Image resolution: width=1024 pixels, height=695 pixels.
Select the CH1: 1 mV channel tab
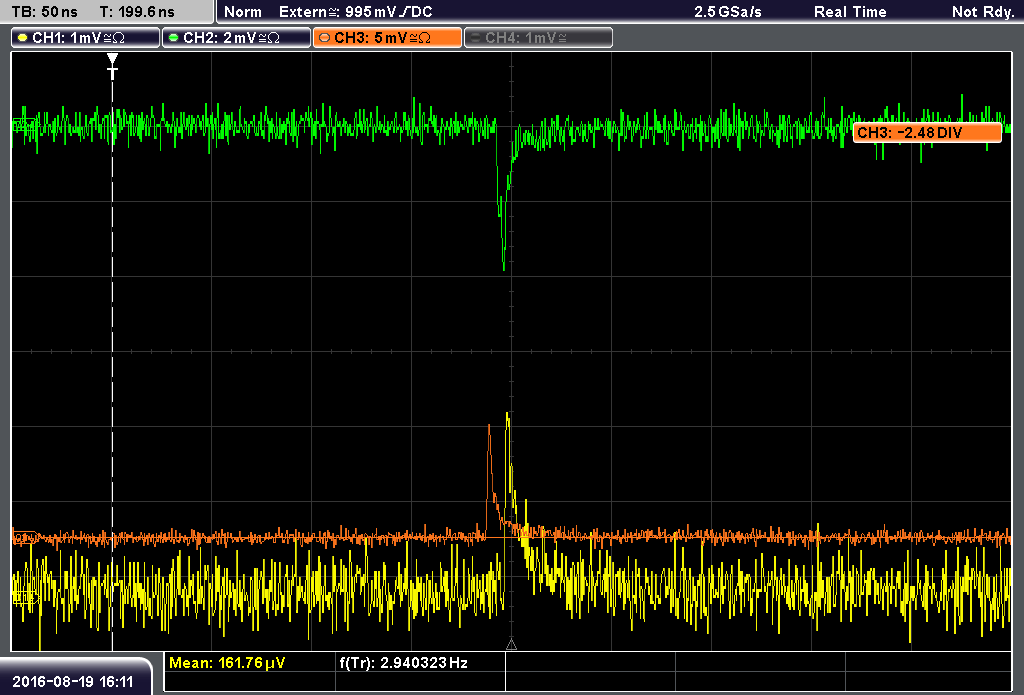tap(85, 38)
